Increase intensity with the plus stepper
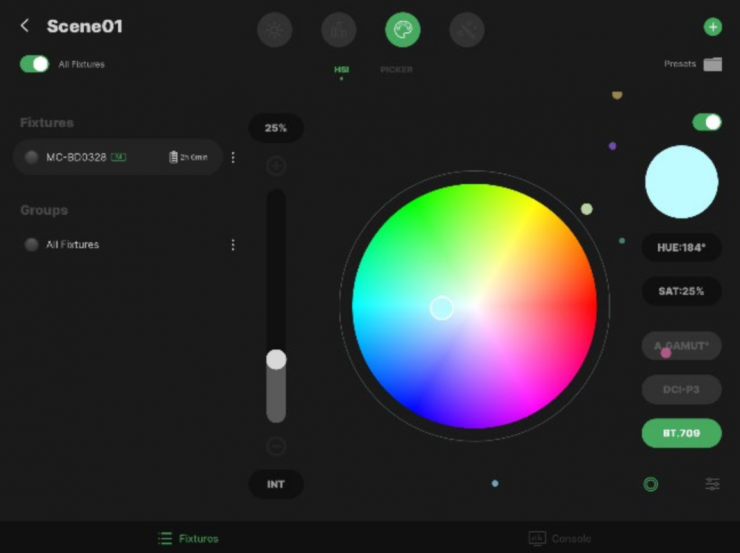 click(276, 166)
